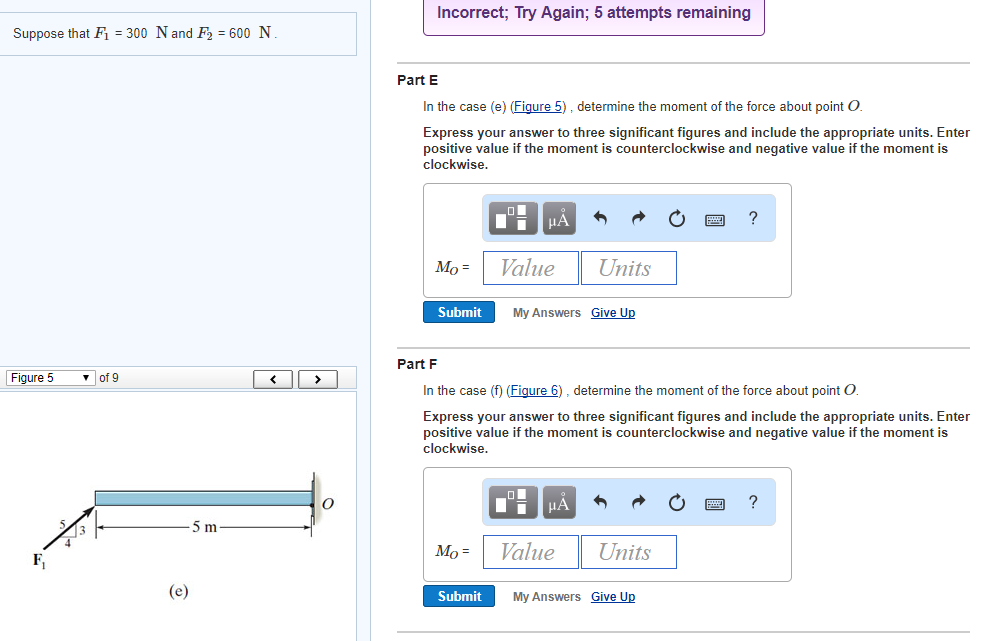Undo the last entry in Part E answer box
The height and width of the screenshot is (641, 995).
click(601, 218)
